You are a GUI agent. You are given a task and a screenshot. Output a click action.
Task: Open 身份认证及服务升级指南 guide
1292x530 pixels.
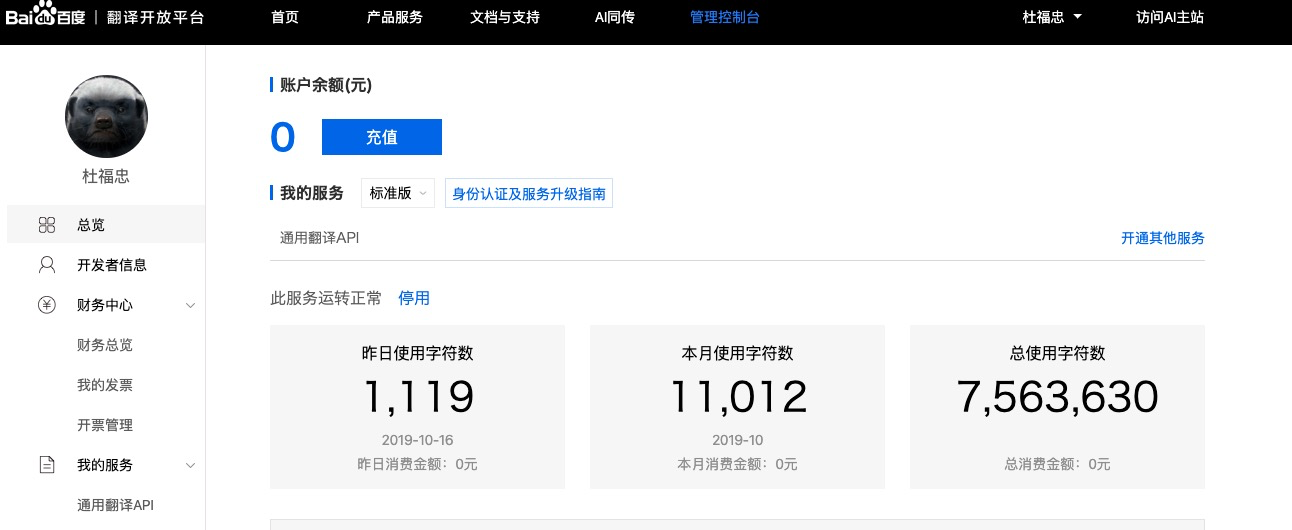click(x=528, y=193)
